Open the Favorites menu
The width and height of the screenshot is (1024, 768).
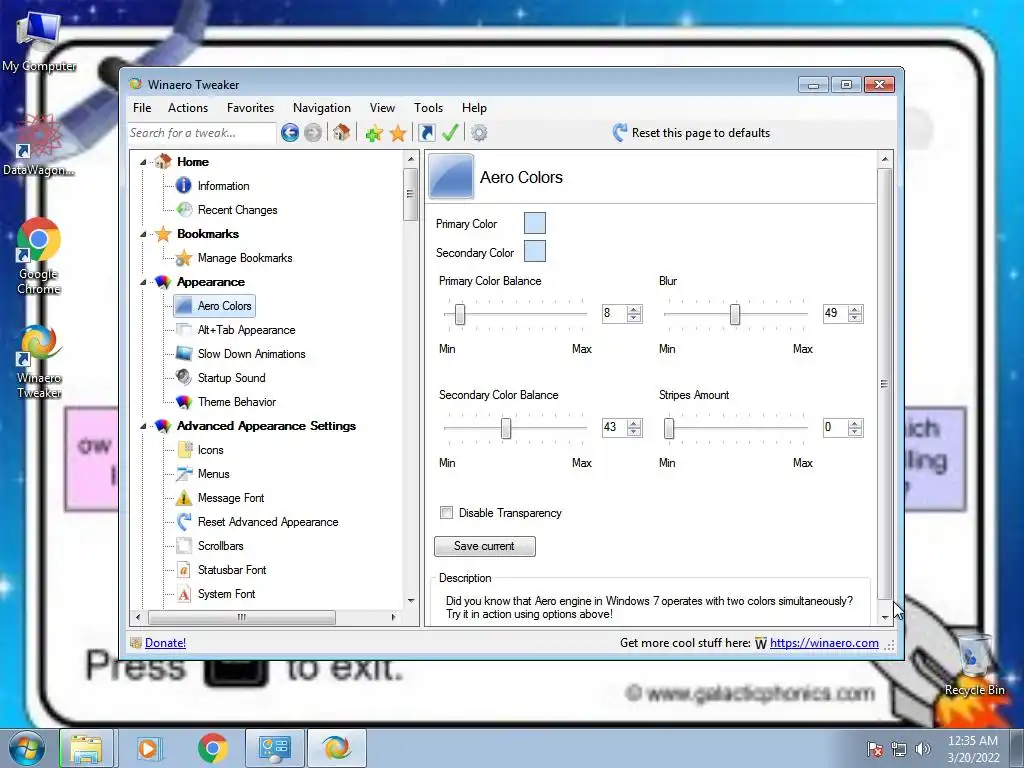[x=250, y=108]
